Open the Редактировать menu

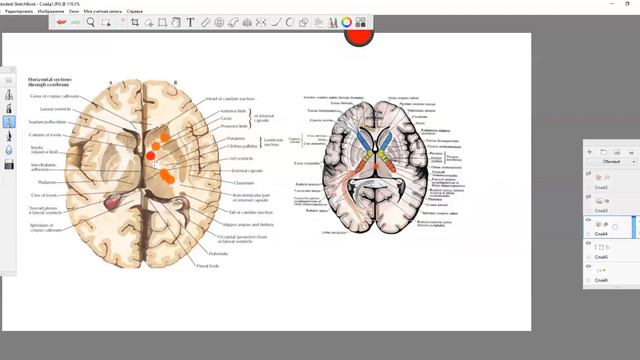tap(19, 11)
